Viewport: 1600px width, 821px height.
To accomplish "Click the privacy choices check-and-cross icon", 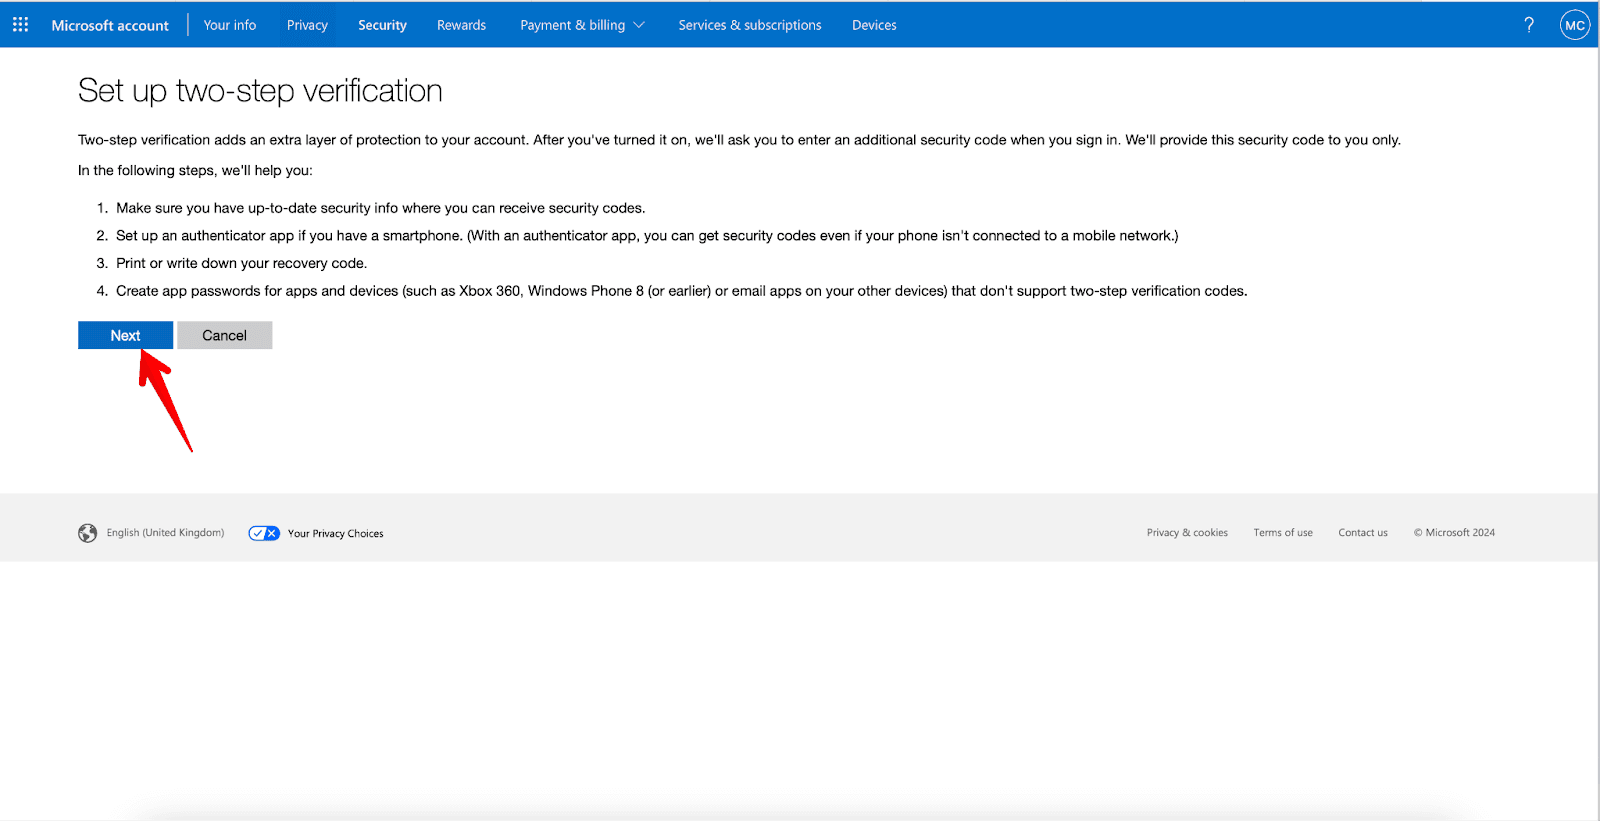I will coord(264,533).
